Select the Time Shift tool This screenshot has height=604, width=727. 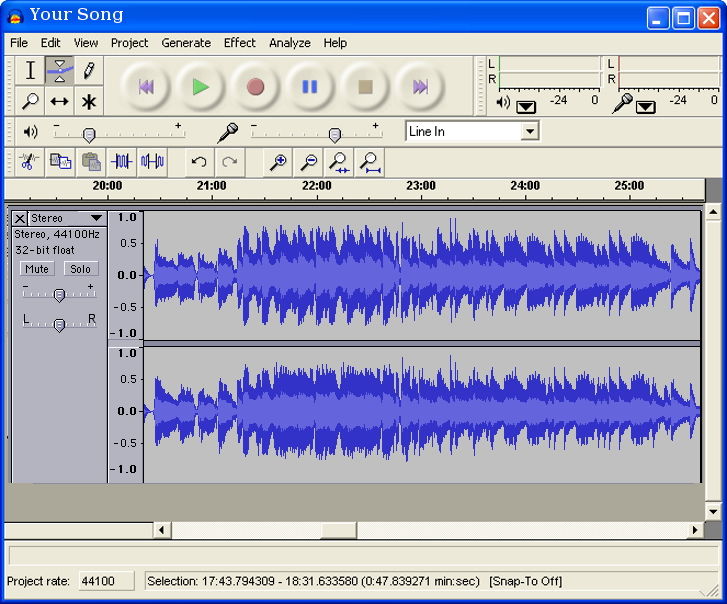tap(60, 101)
